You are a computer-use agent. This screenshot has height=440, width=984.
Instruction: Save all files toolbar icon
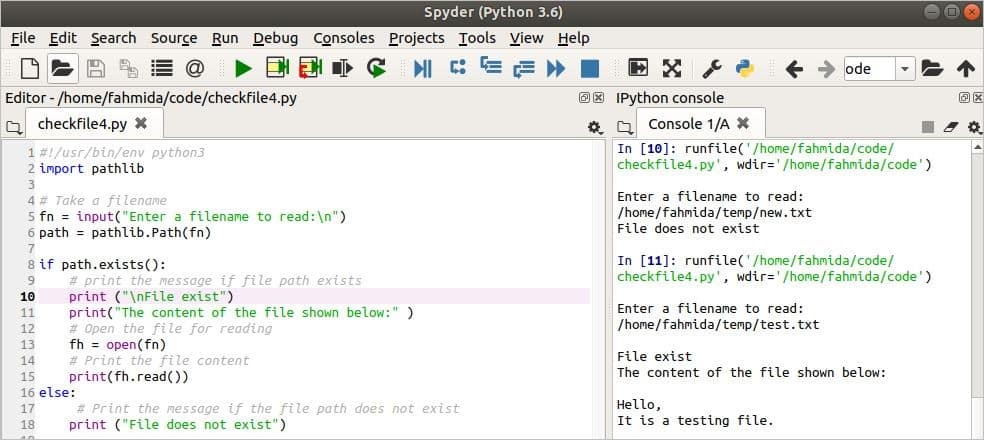pyautogui.click(x=129, y=68)
